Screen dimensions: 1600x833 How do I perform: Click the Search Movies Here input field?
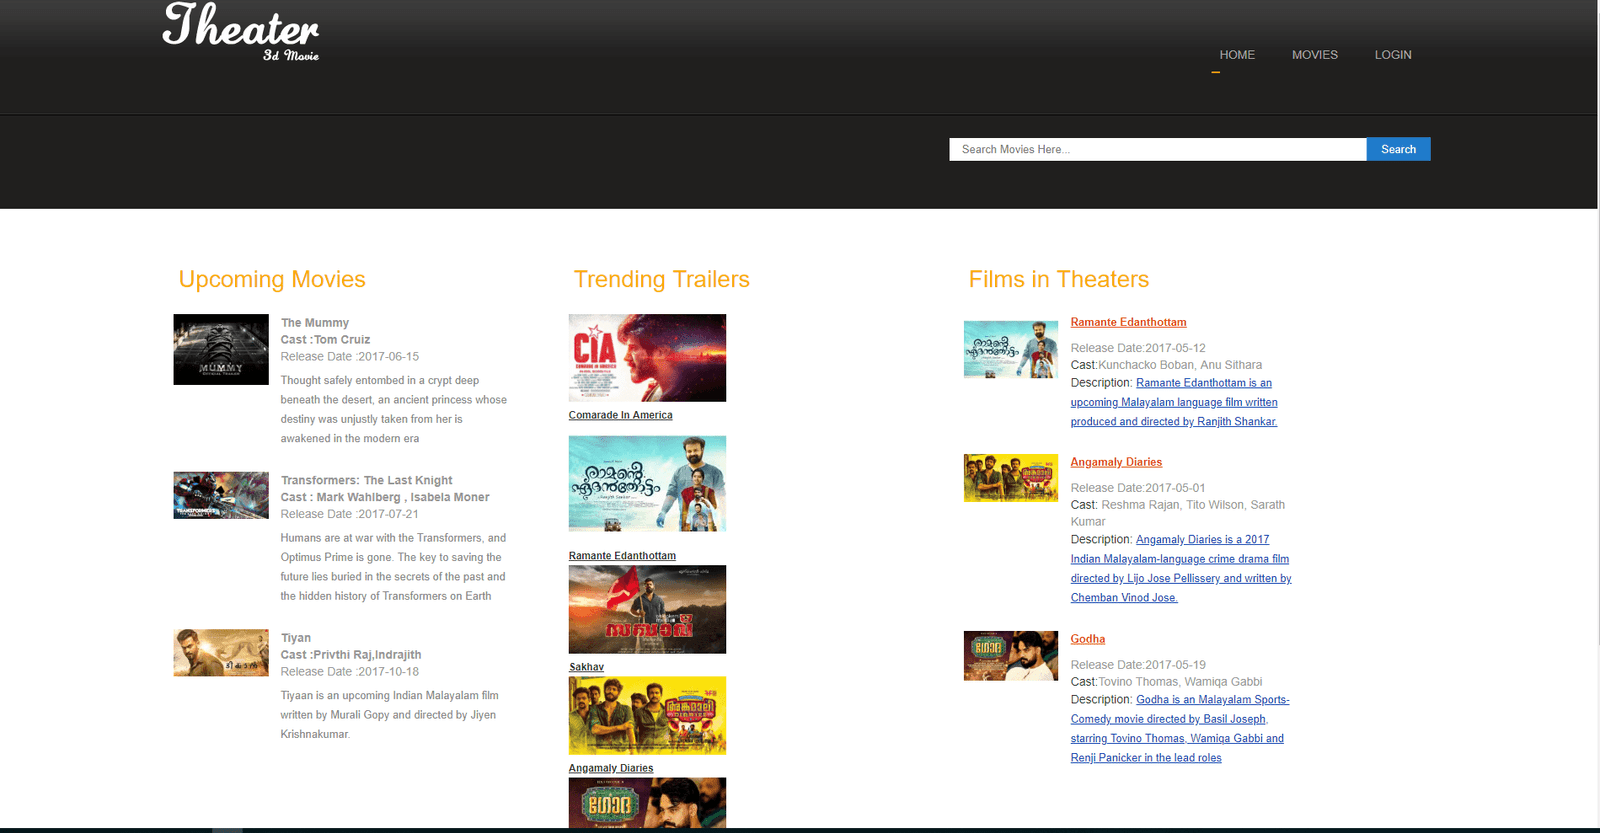[1157, 149]
